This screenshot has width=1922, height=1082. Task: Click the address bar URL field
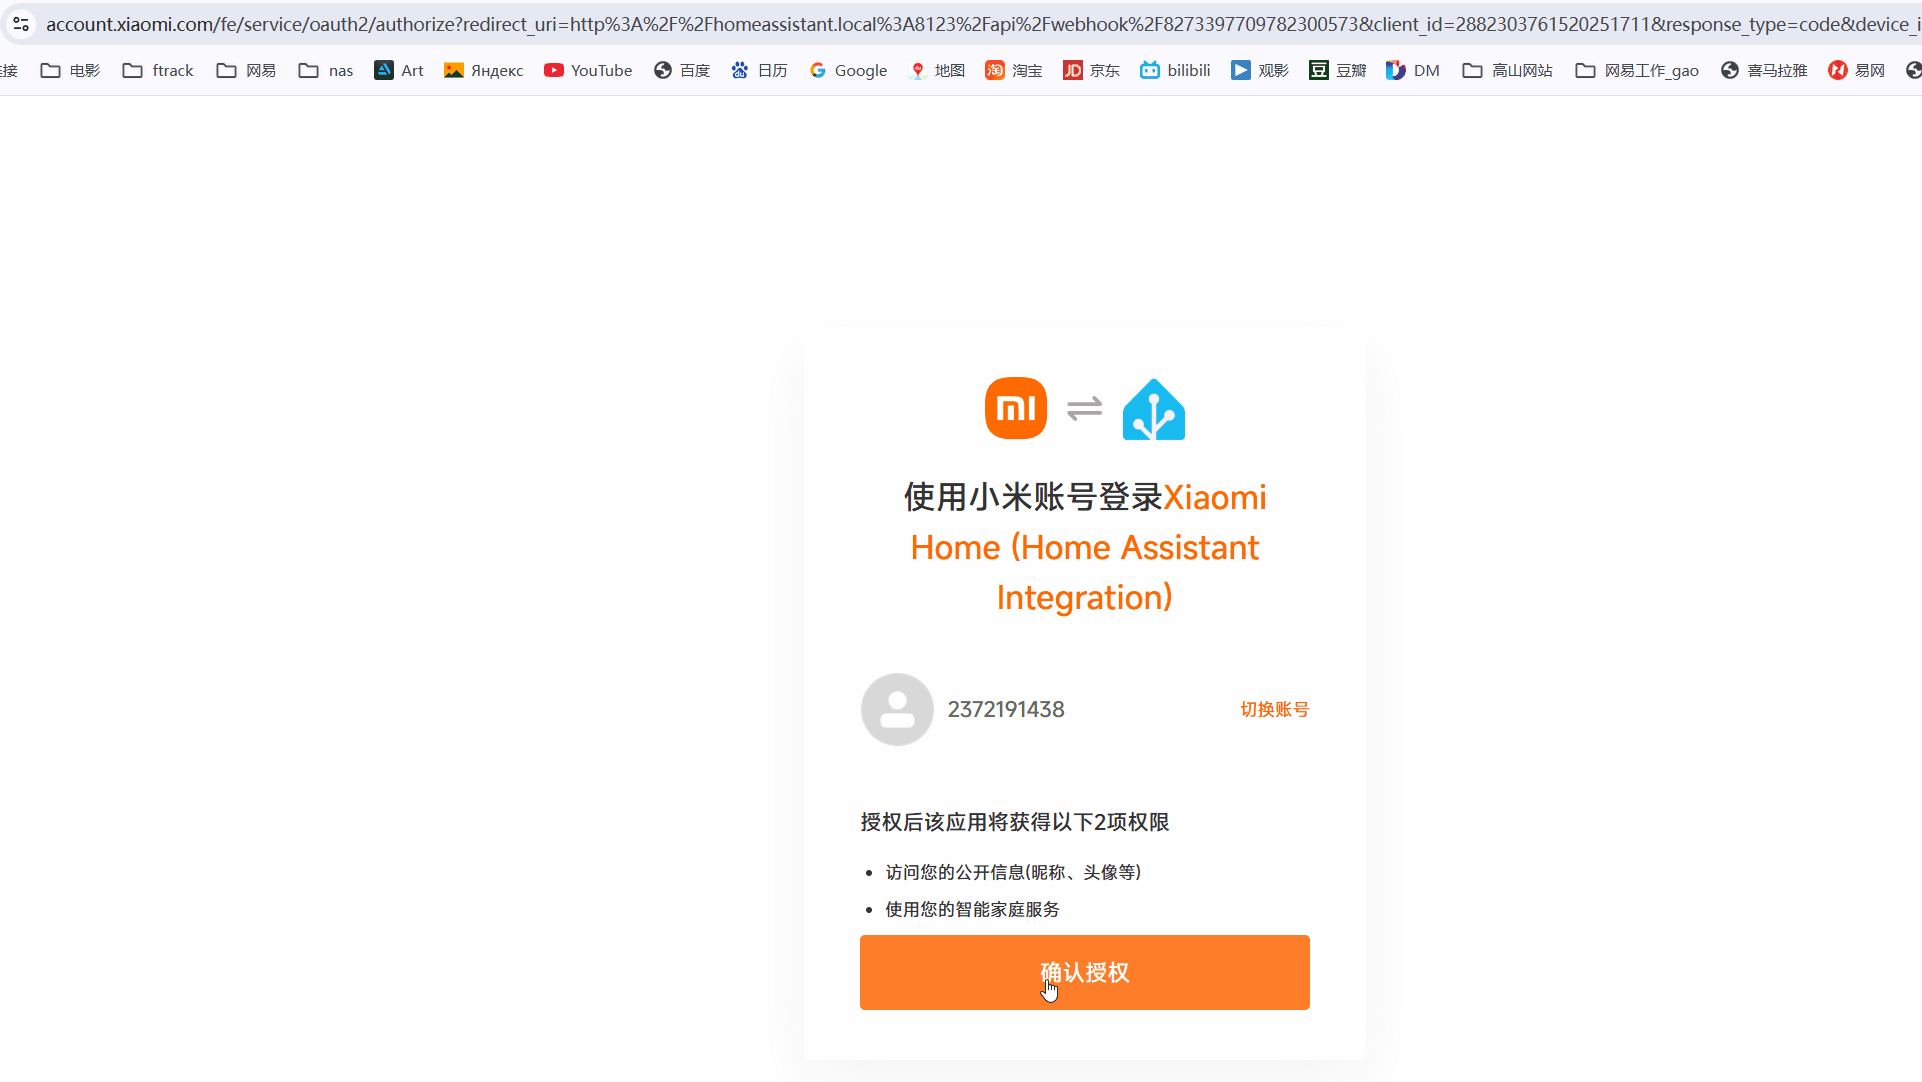coord(980,23)
